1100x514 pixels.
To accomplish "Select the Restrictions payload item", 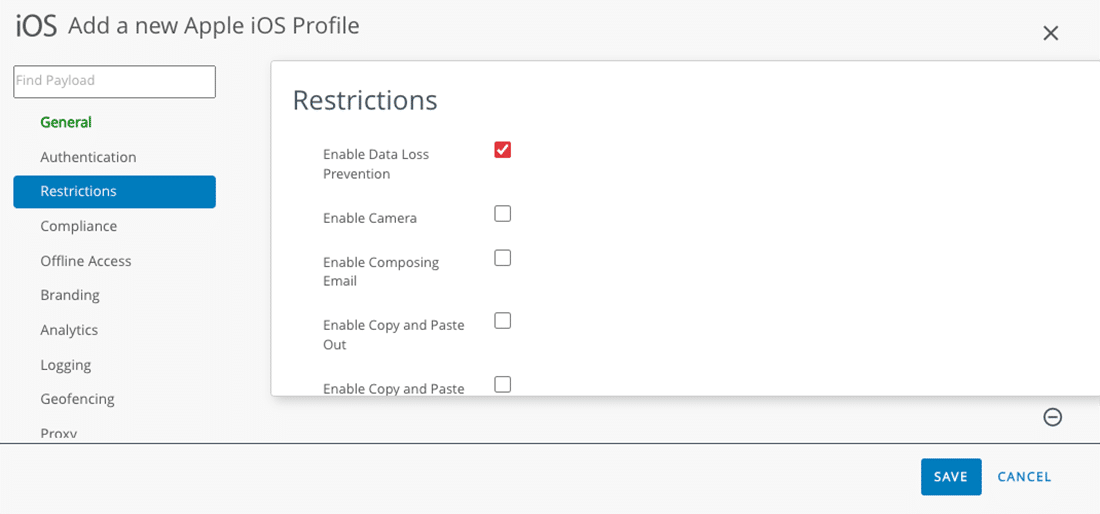I will (x=114, y=191).
